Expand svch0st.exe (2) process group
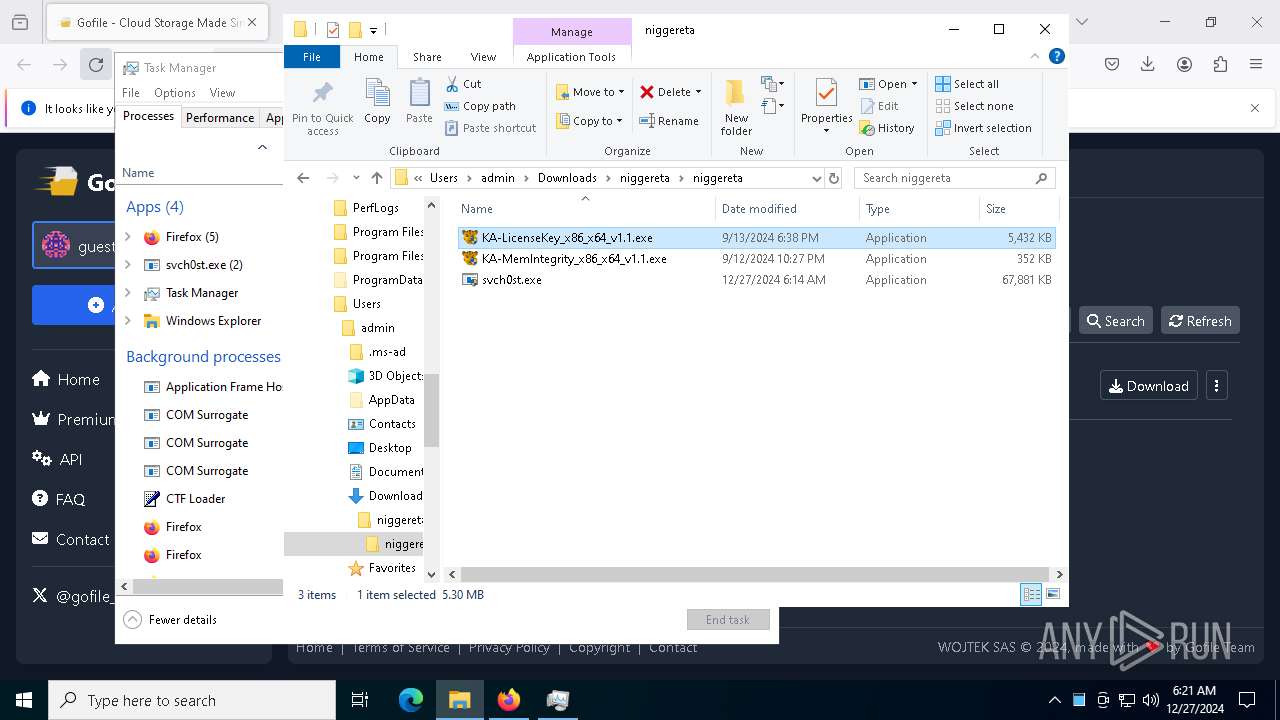 coord(127,265)
